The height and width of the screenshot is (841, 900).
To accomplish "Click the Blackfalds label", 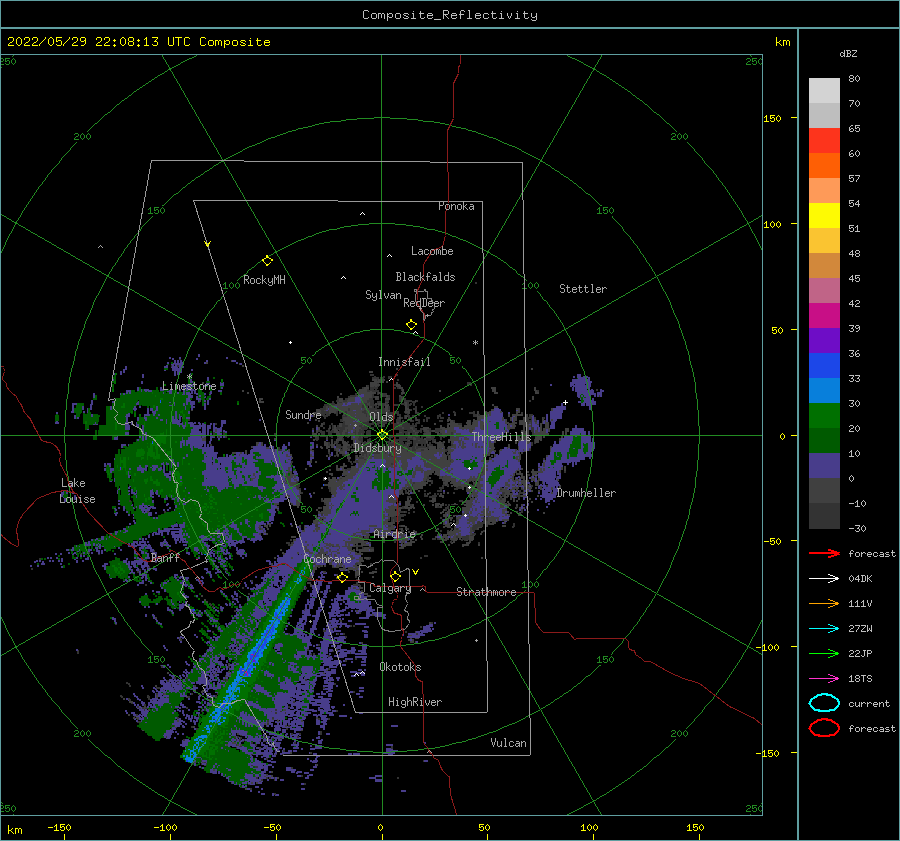I will (x=425, y=277).
